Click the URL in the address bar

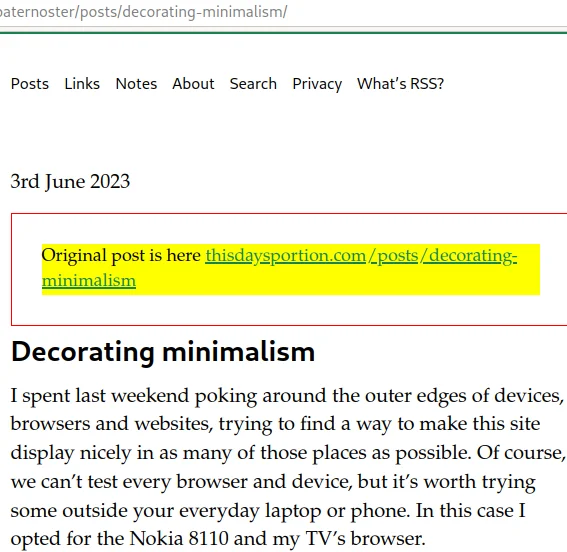(143, 12)
